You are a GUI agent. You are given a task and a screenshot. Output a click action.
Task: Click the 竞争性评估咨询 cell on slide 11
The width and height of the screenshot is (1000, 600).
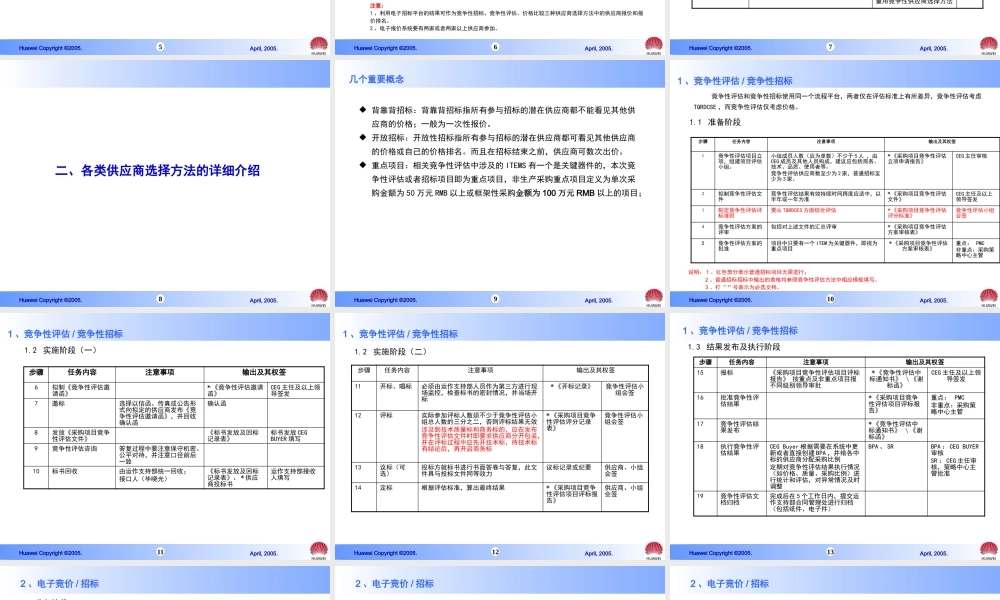click(x=82, y=455)
